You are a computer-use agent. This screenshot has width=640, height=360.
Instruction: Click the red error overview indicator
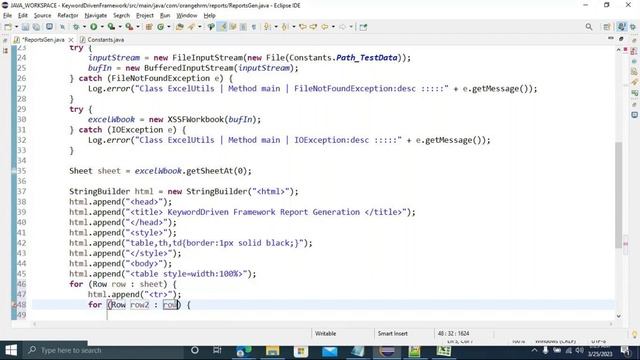tap(626, 49)
